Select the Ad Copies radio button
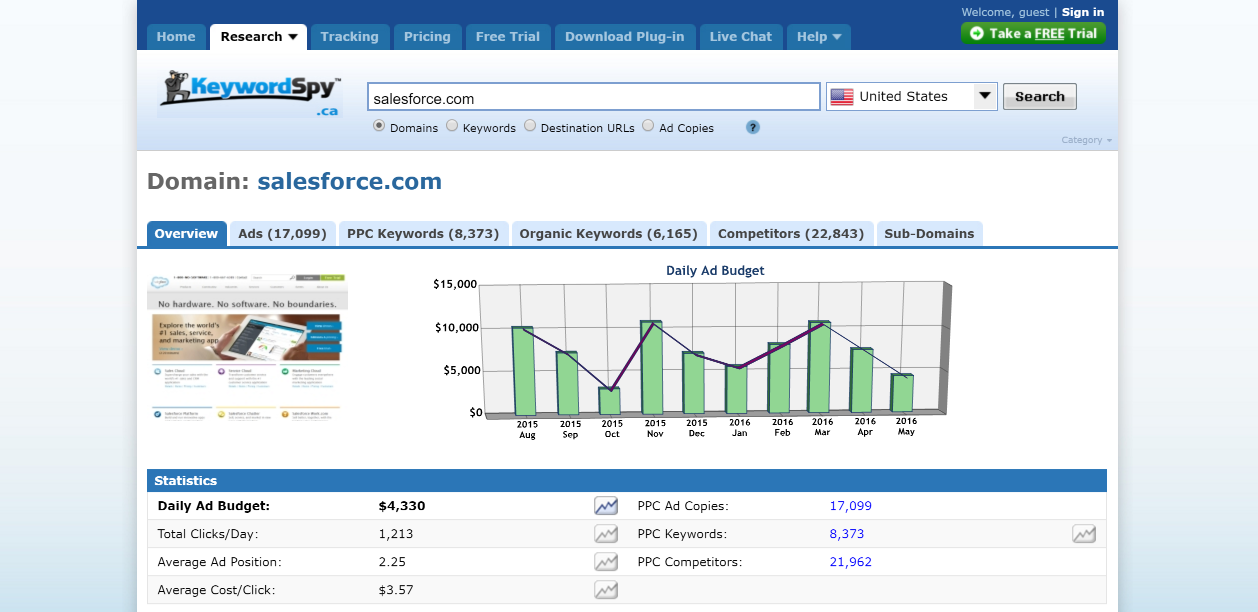 [x=648, y=126]
